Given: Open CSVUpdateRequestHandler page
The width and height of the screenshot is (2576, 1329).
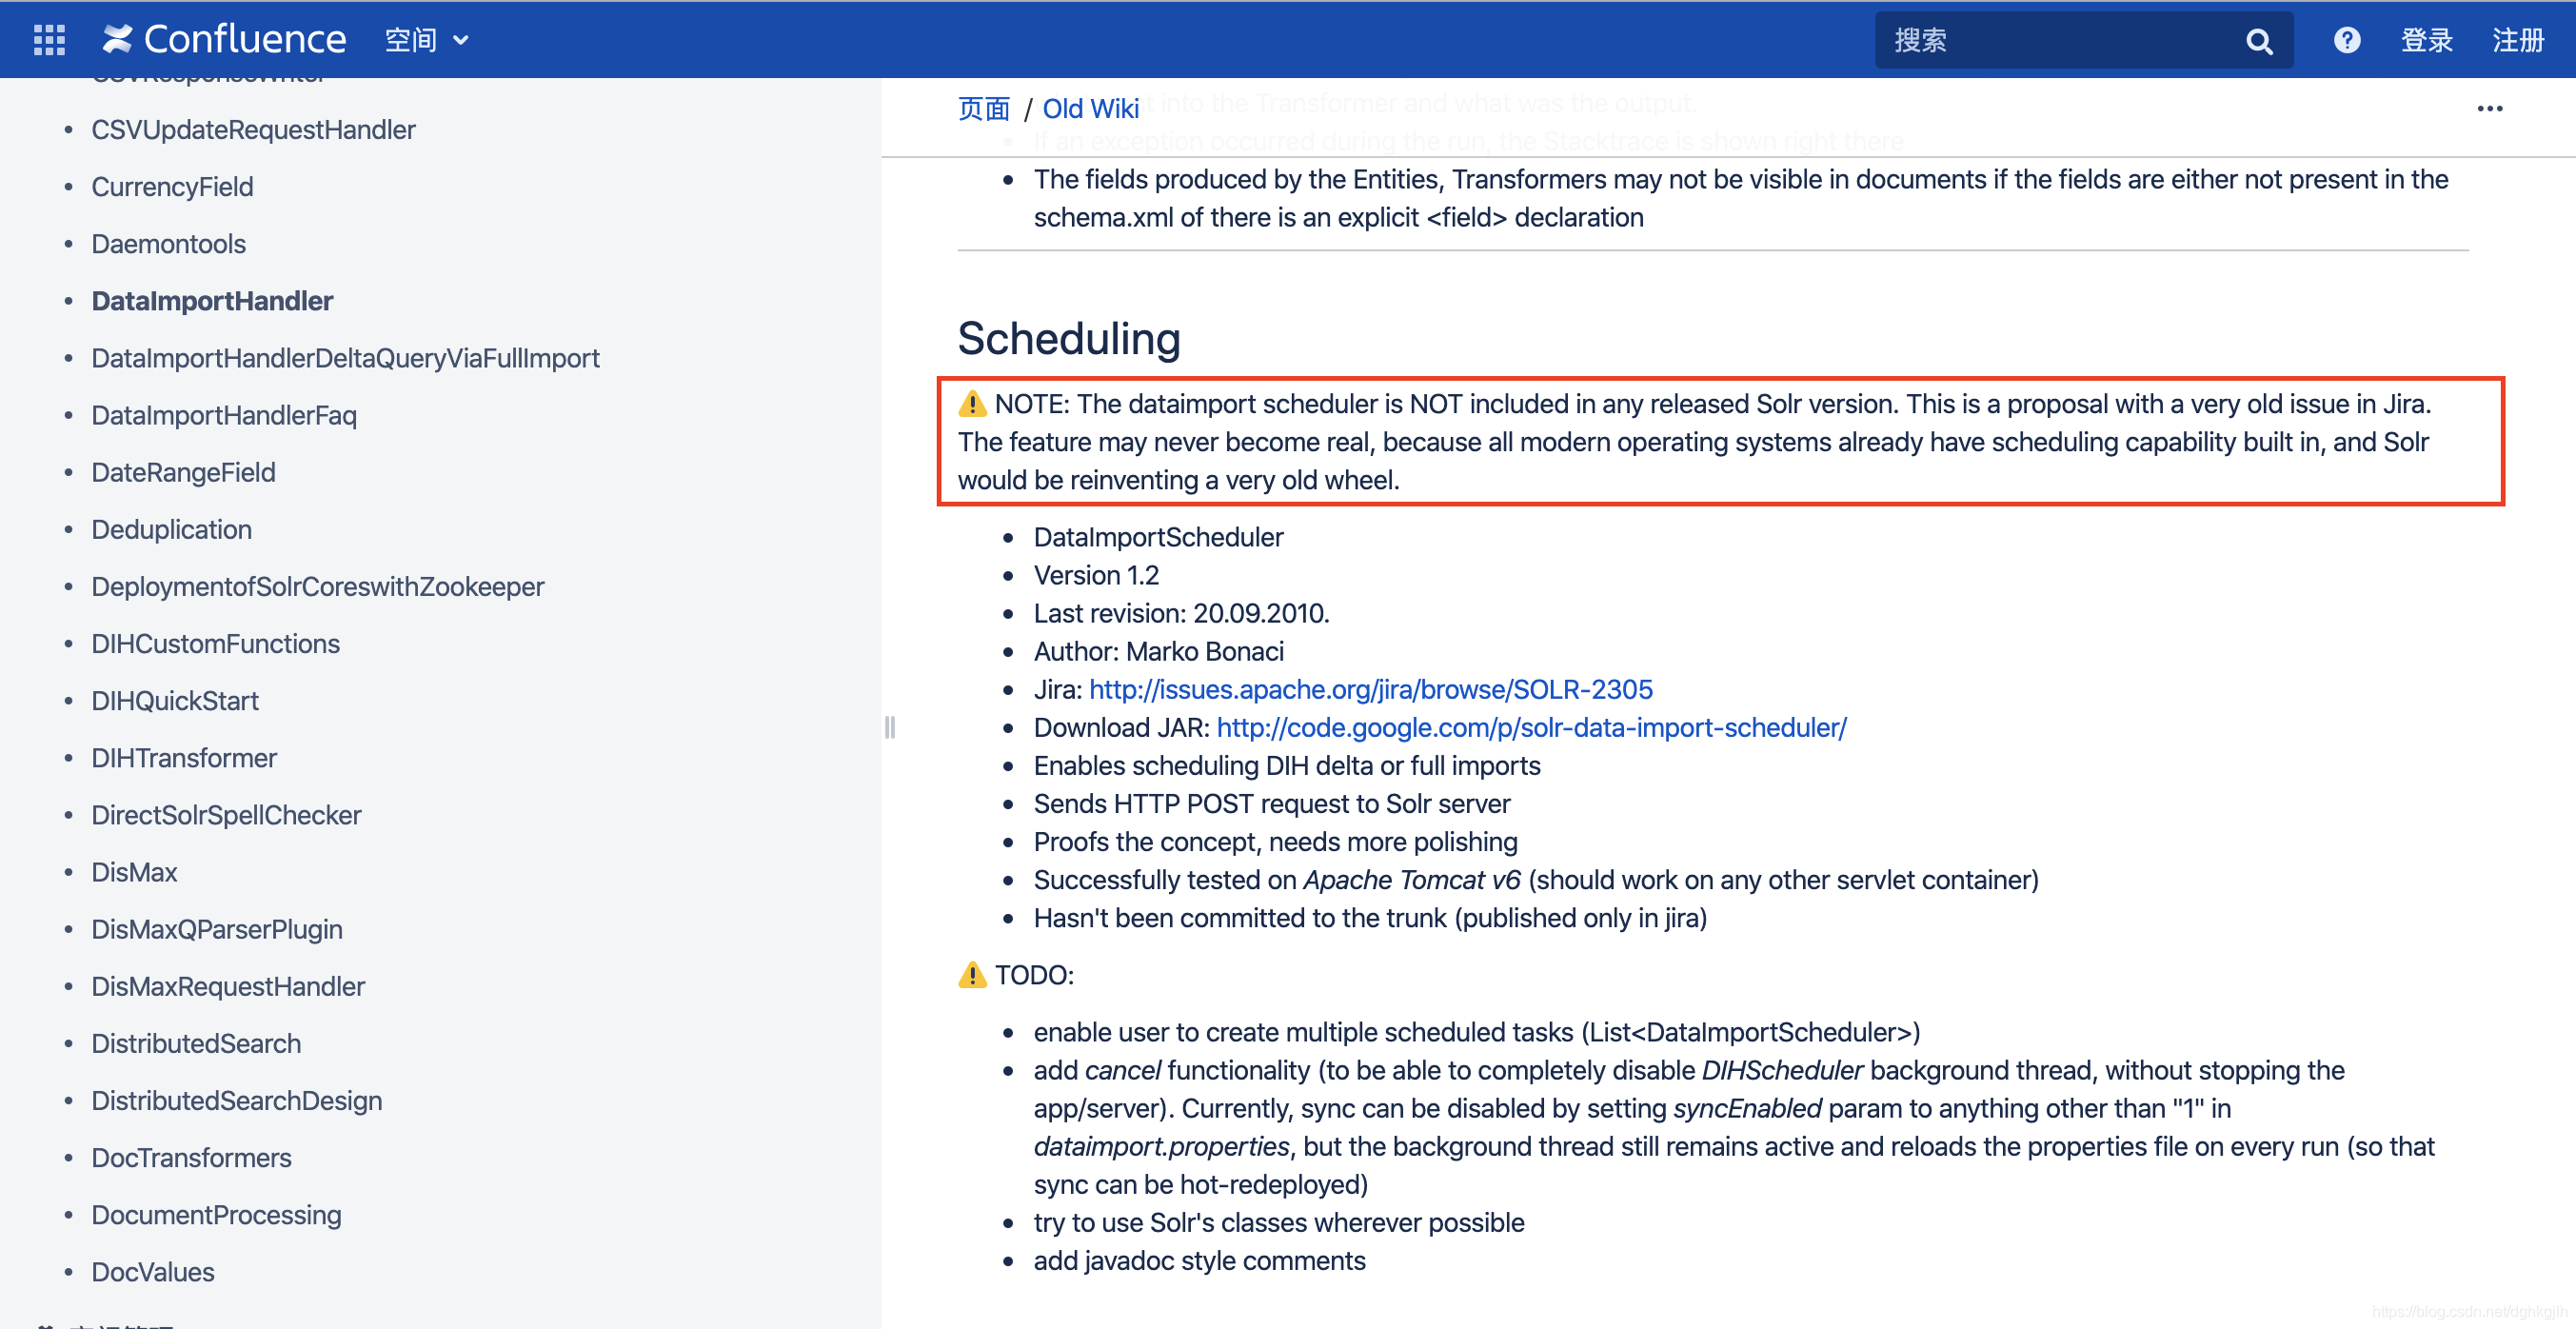Looking at the screenshot, I should pos(253,130).
